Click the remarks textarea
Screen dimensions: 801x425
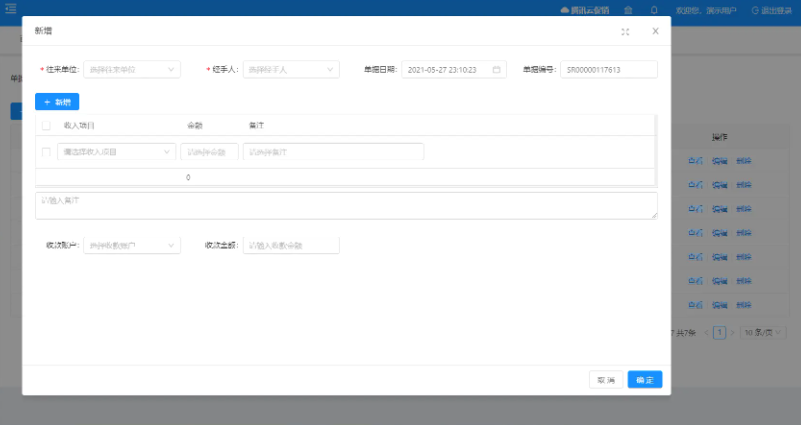pyautogui.click(x=346, y=206)
